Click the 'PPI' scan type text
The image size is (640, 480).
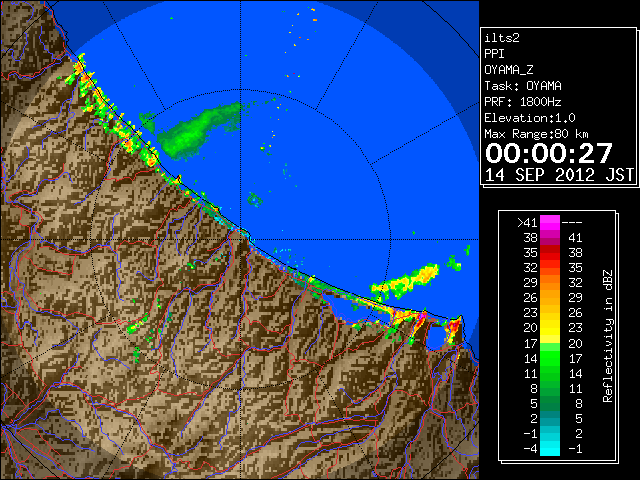point(494,54)
